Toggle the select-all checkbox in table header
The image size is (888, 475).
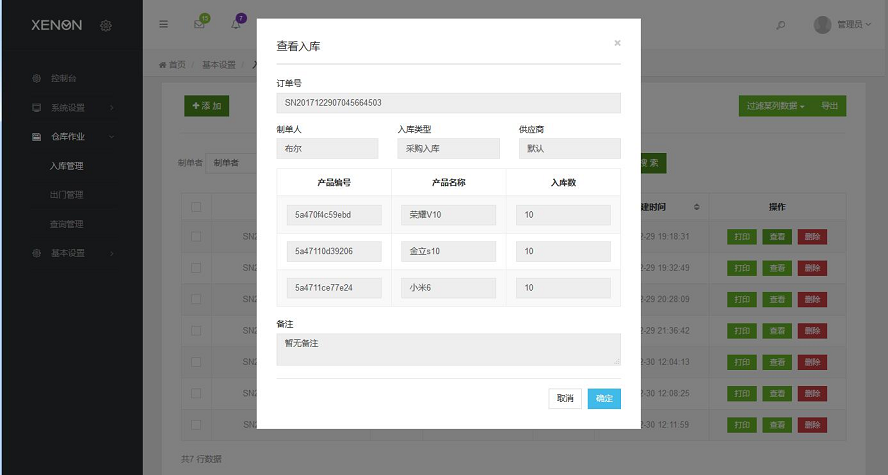click(x=196, y=207)
